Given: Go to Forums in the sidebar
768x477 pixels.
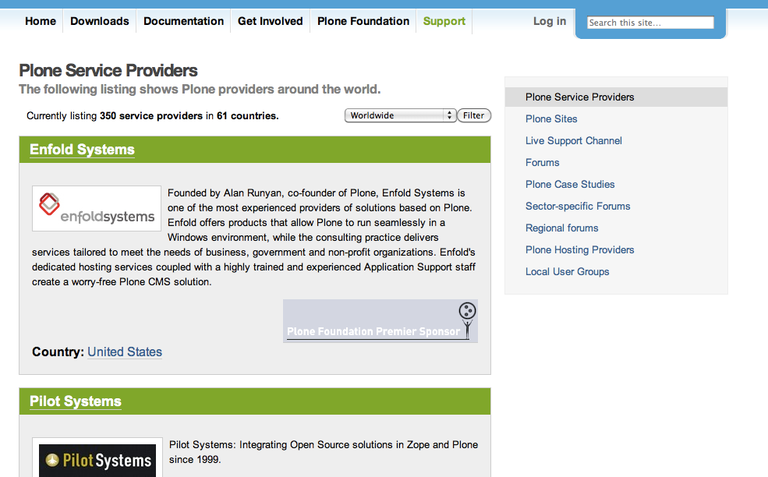Looking at the screenshot, I should point(542,163).
